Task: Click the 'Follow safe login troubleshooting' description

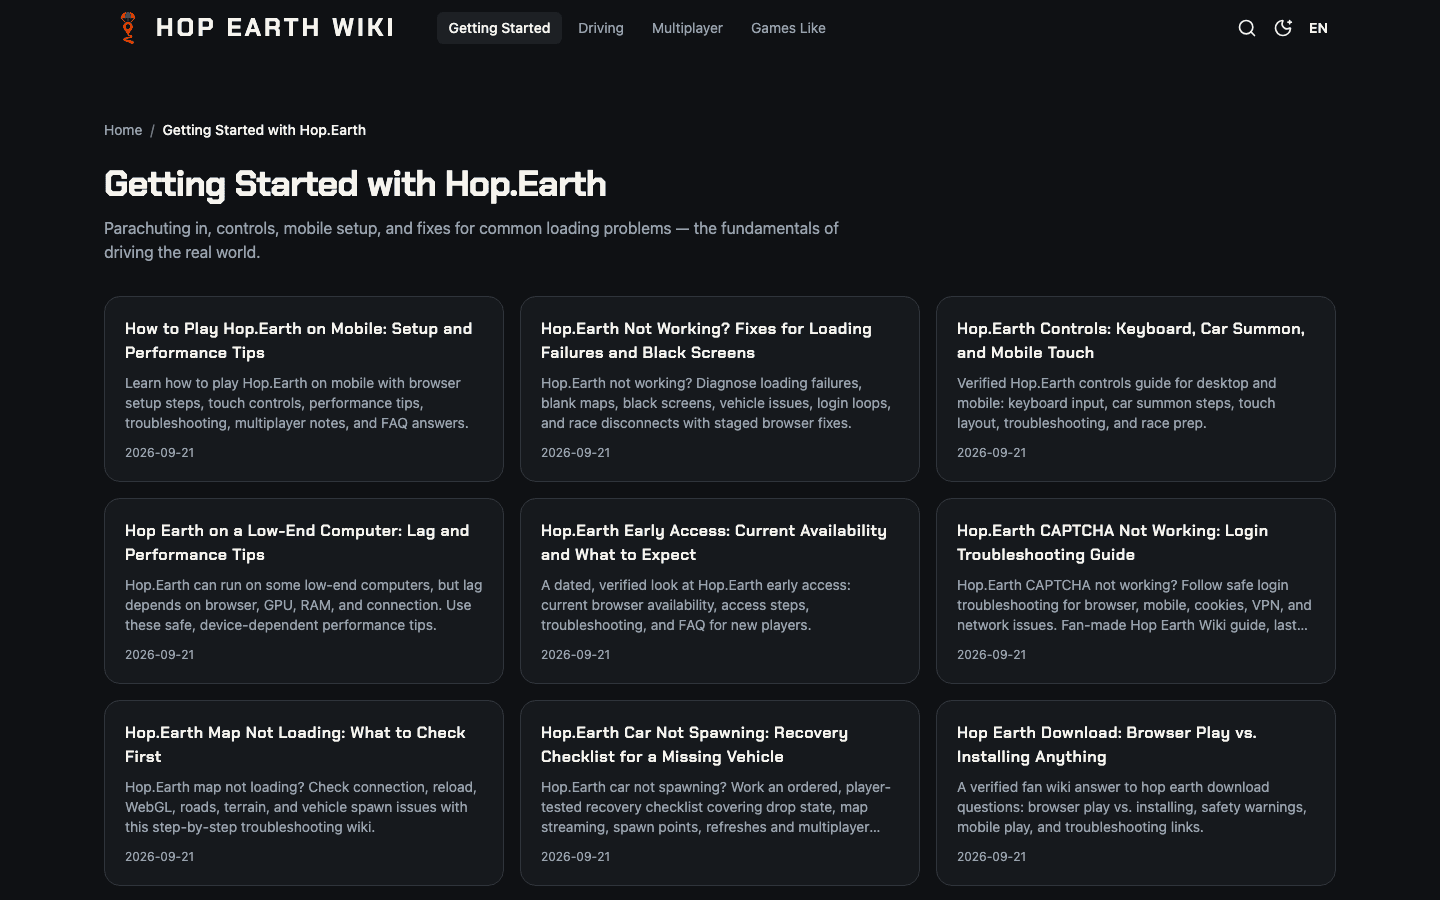Action: click(1134, 605)
